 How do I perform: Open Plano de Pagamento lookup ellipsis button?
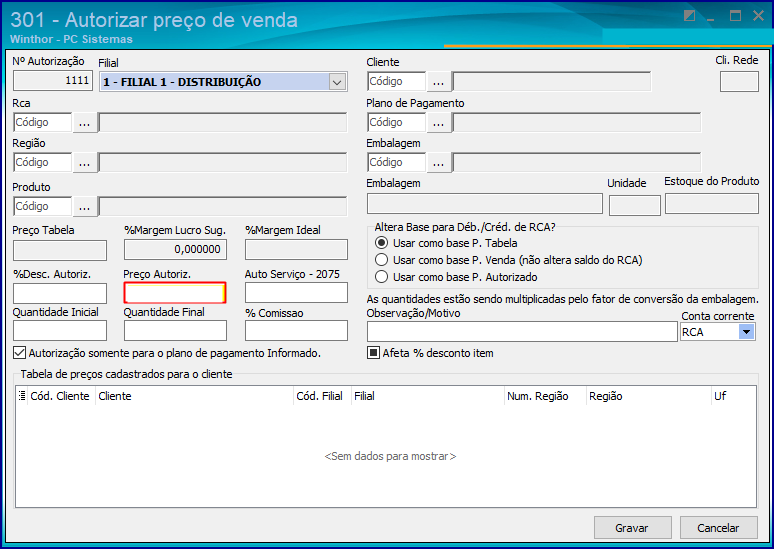coord(438,122)
